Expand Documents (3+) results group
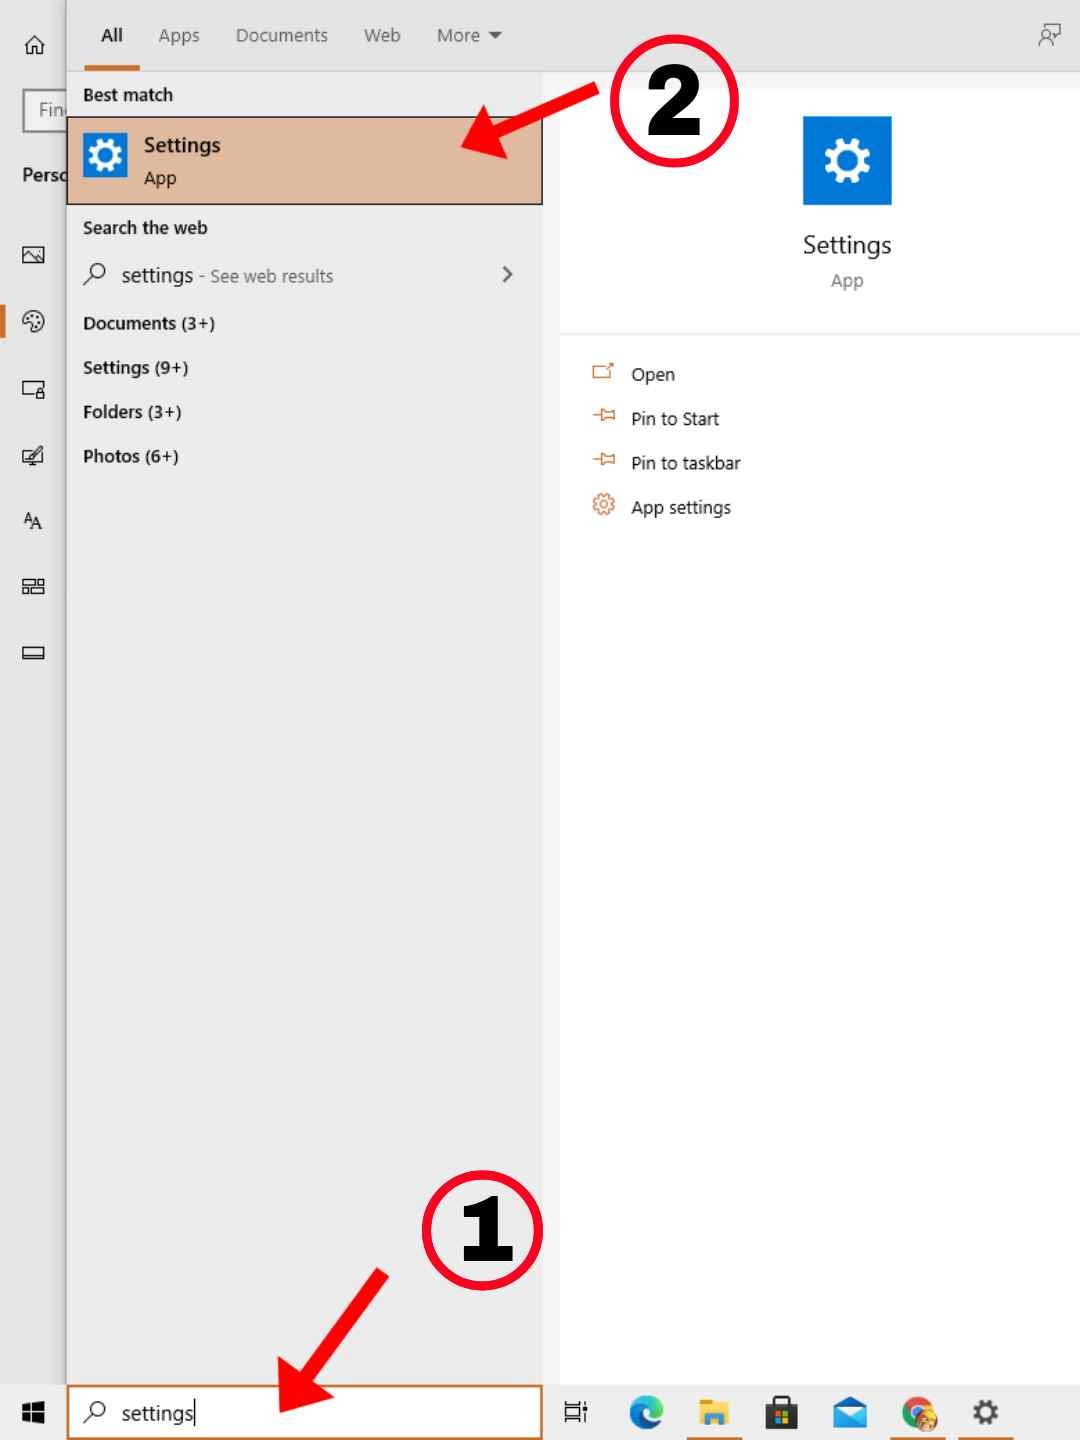The height and width of the screenshot is (1440, 1080). pos(149,323)
